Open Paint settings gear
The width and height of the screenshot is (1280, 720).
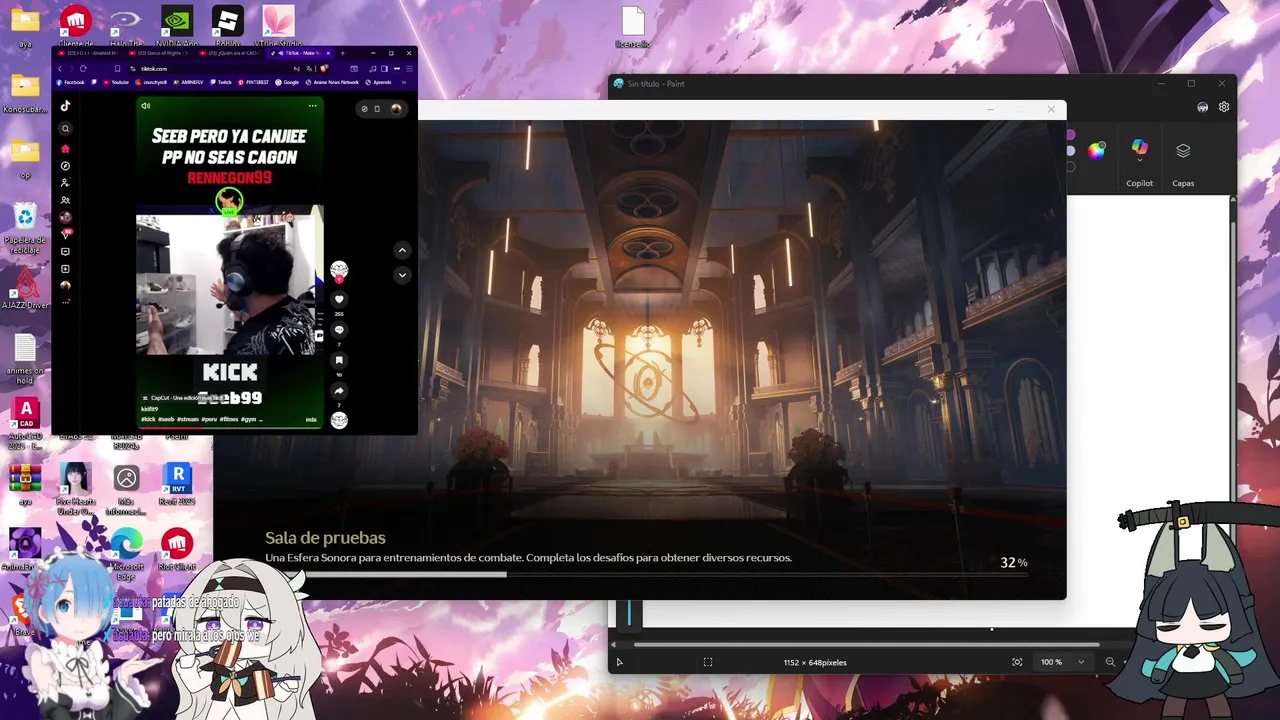point(1224,107)
